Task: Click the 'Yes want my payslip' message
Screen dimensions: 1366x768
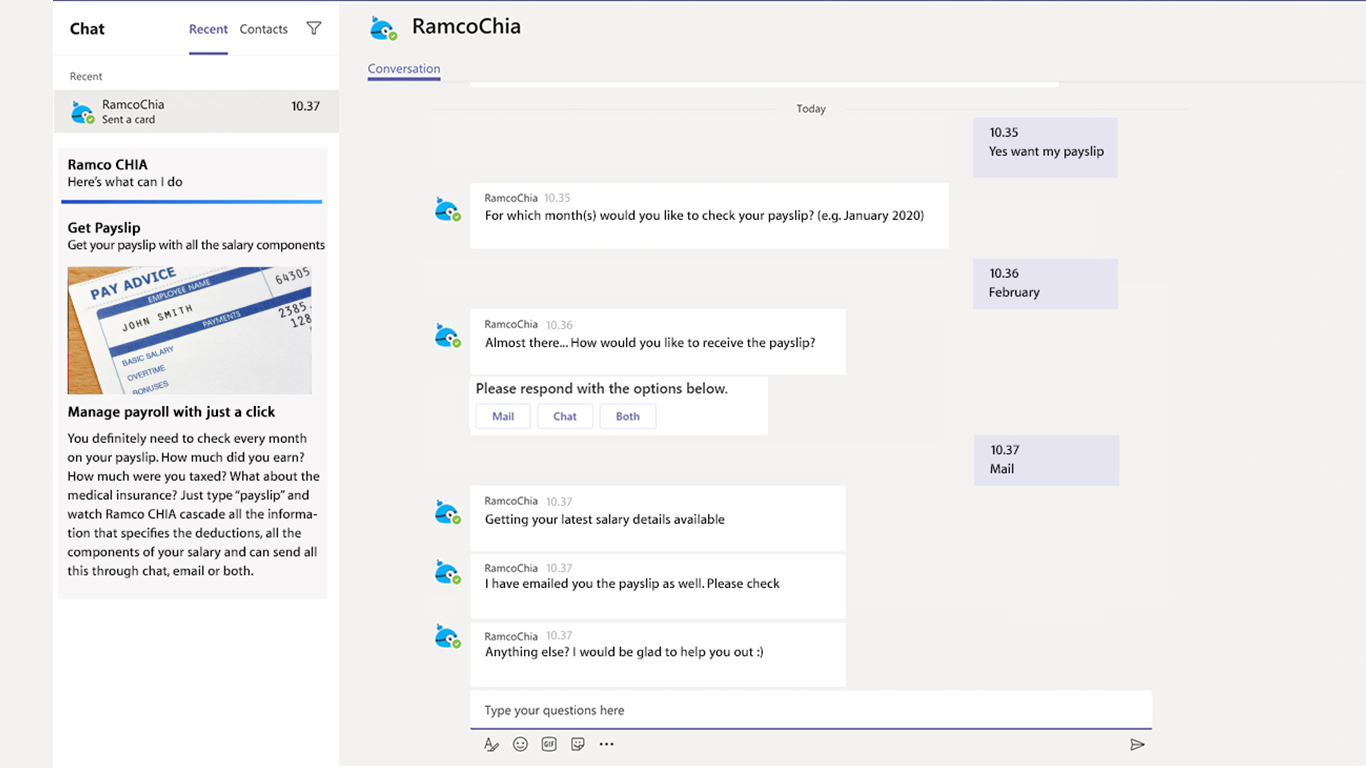Action: pos(1046,148)
